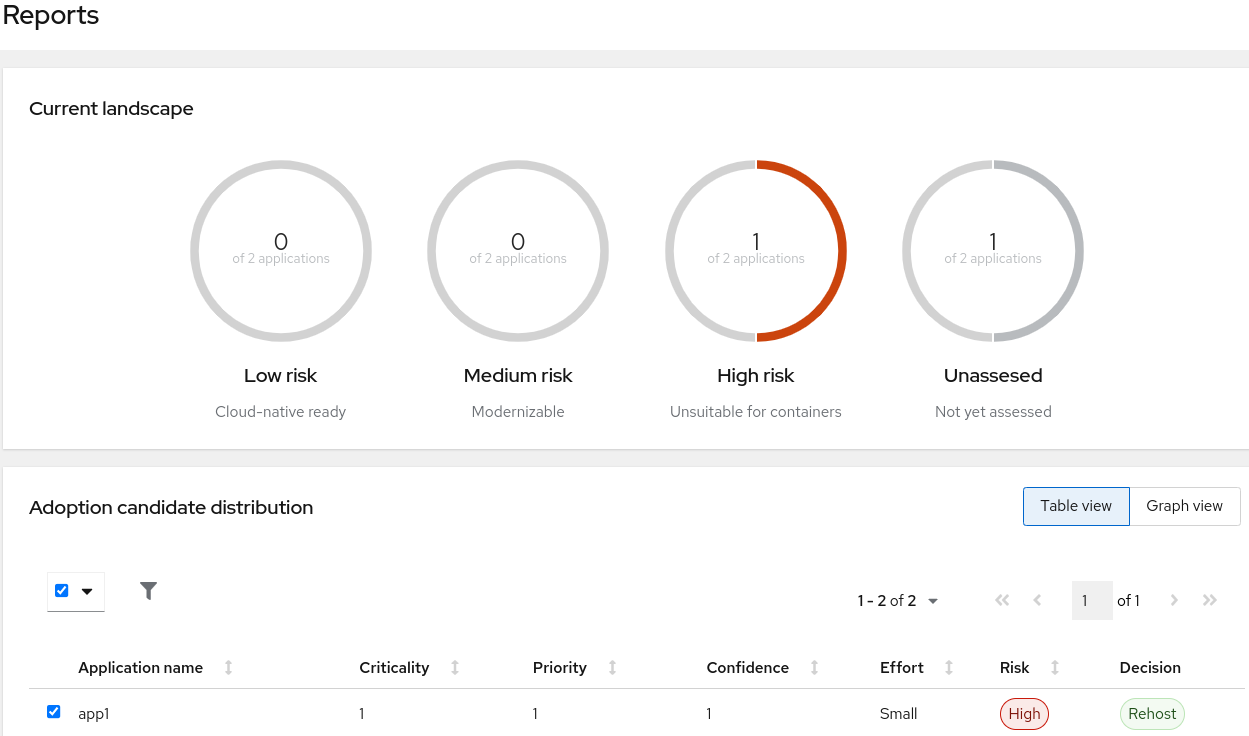This screenshot has height=736, width=1249.
Task: Uncheck the app1 row checkbox
Action: tap(54, 712)
